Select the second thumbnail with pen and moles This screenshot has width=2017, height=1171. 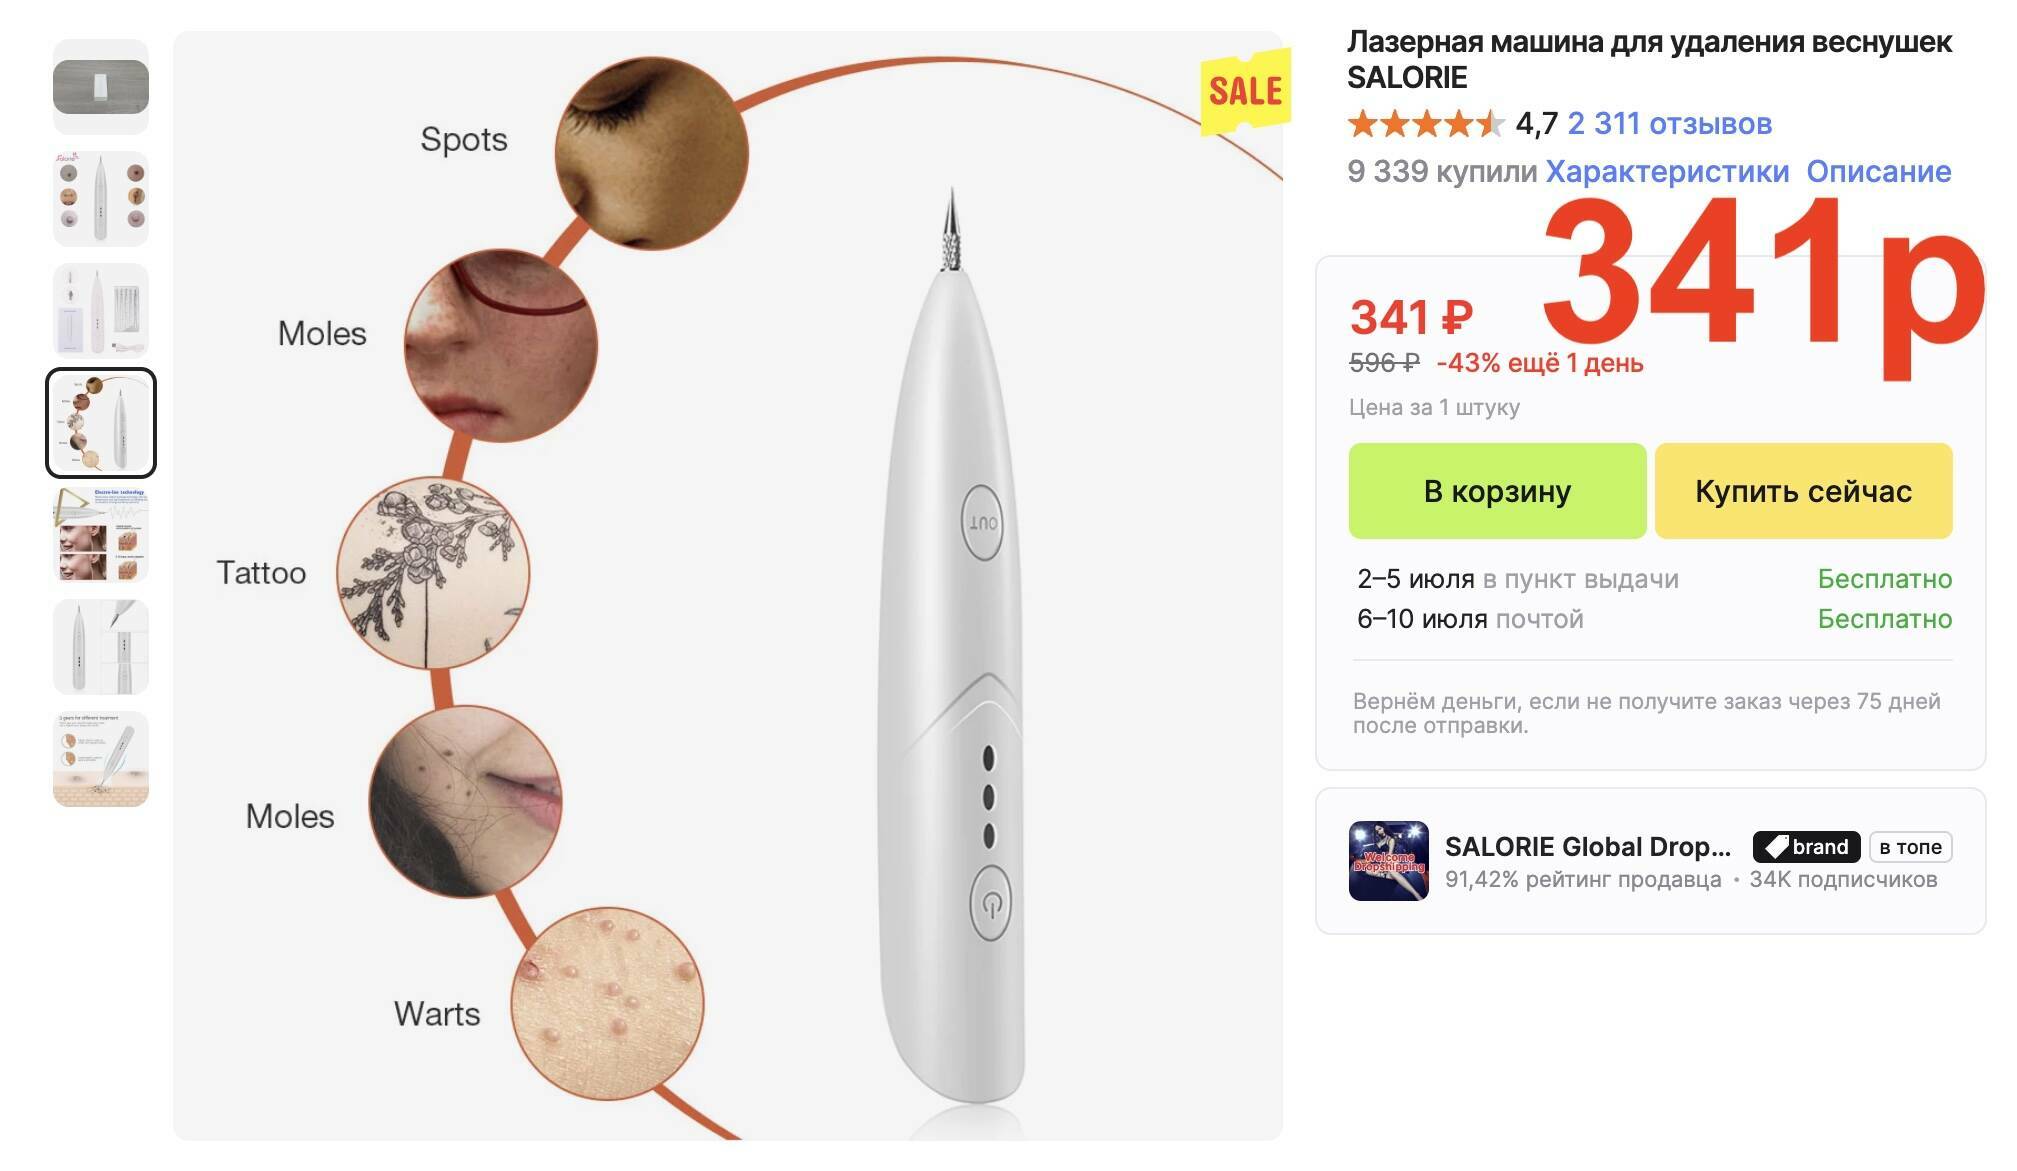click(x=101, y=199)
